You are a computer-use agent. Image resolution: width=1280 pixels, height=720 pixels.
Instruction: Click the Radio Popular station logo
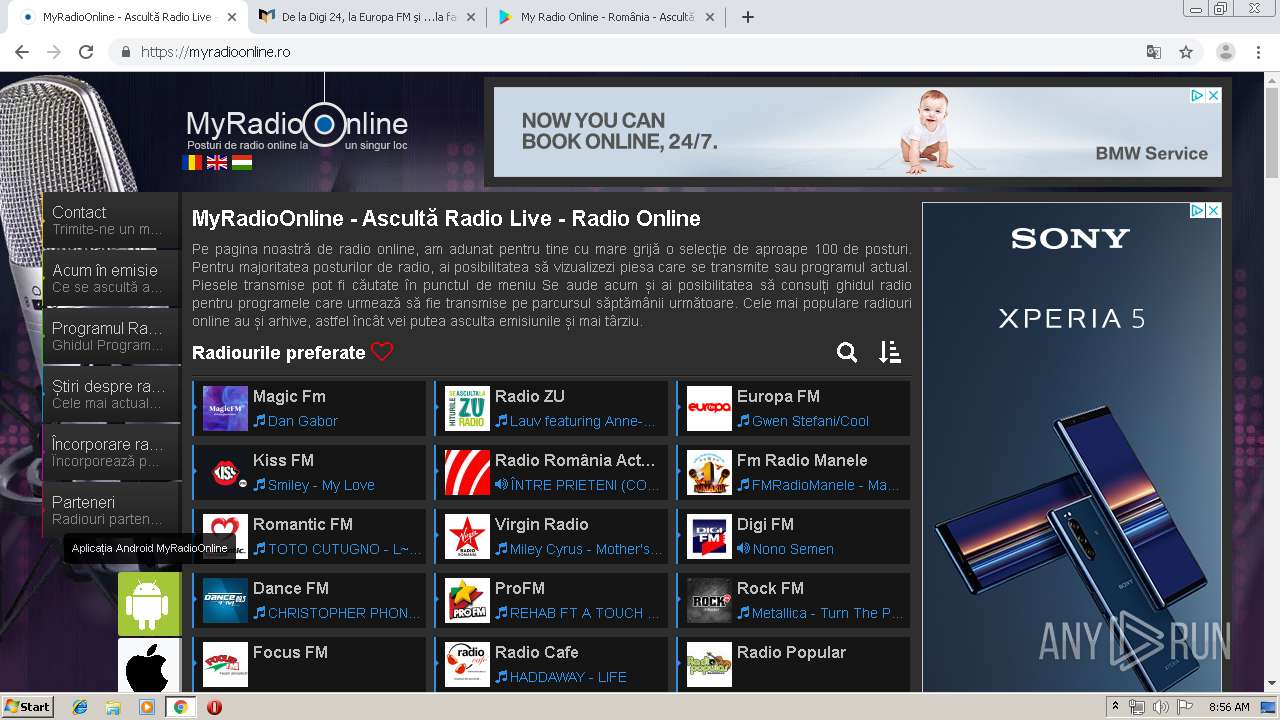[709, 665]
